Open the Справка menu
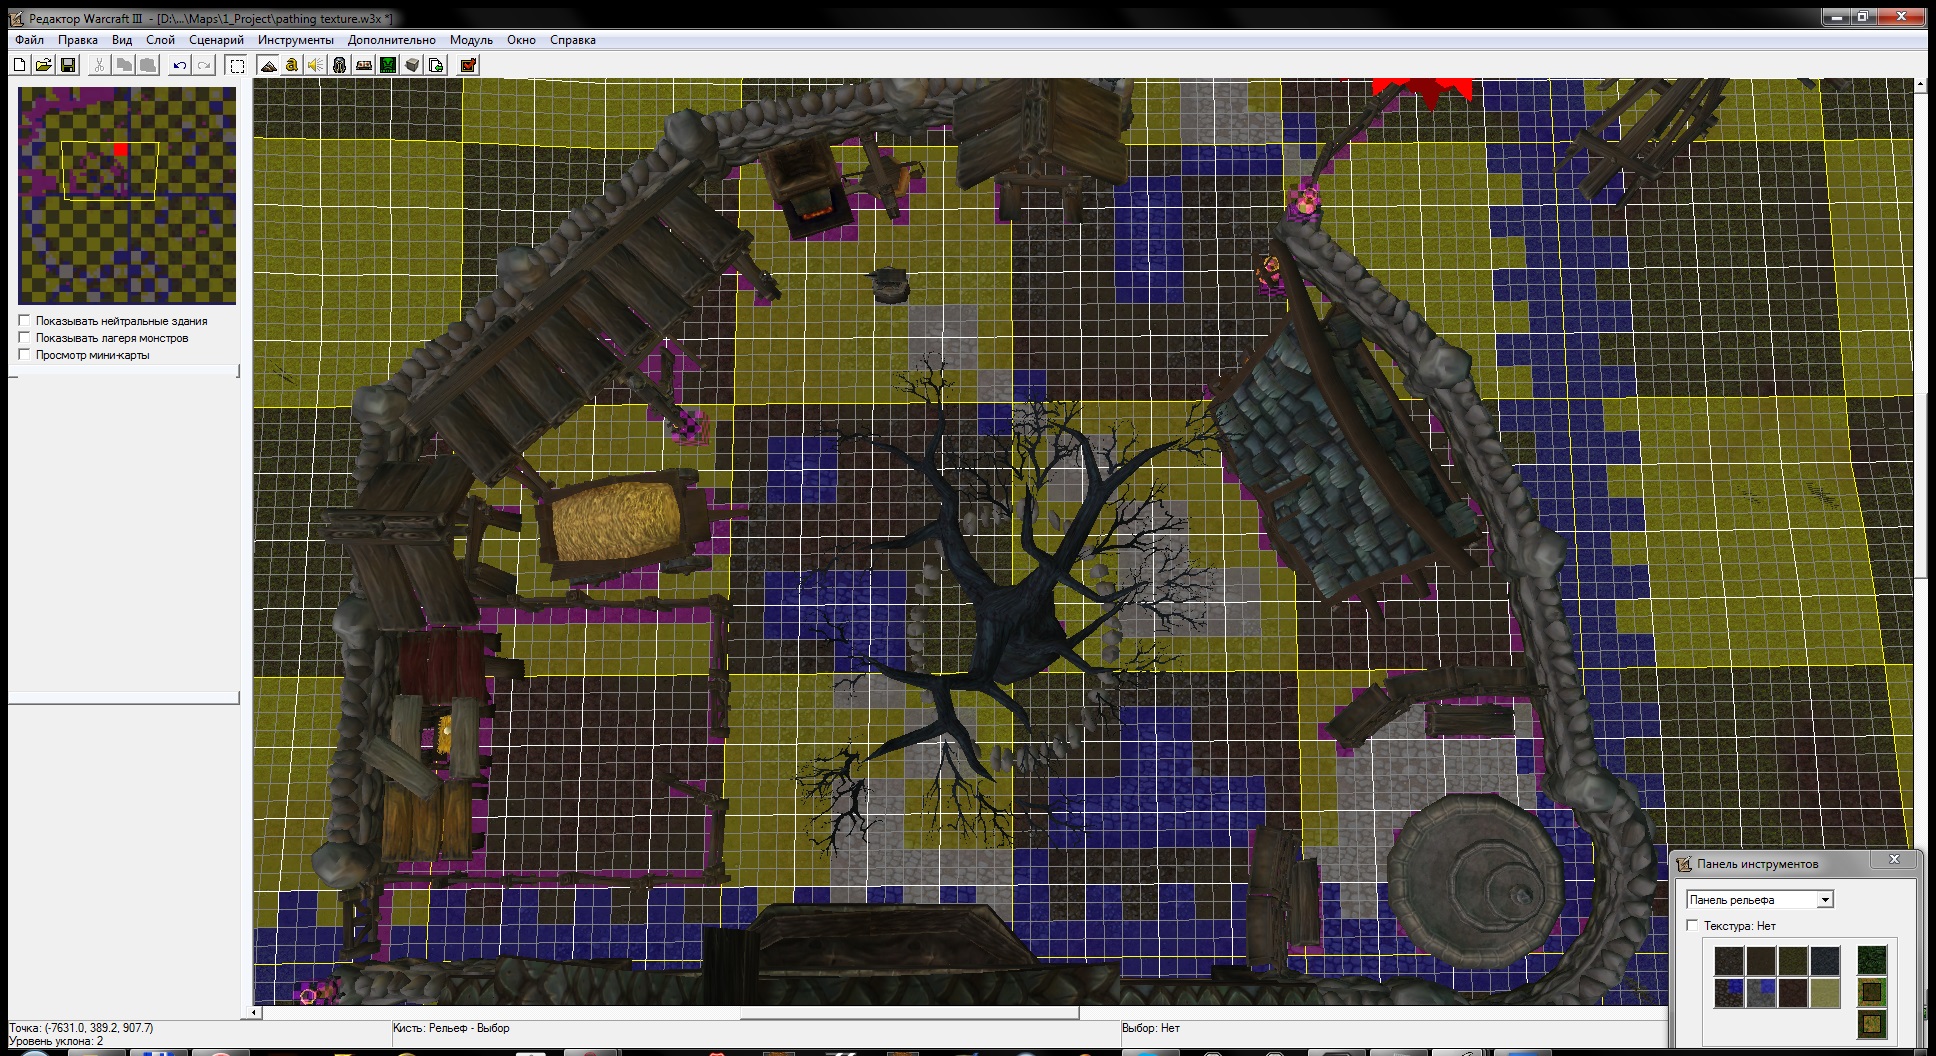1936x1056 pixels. 572,40
